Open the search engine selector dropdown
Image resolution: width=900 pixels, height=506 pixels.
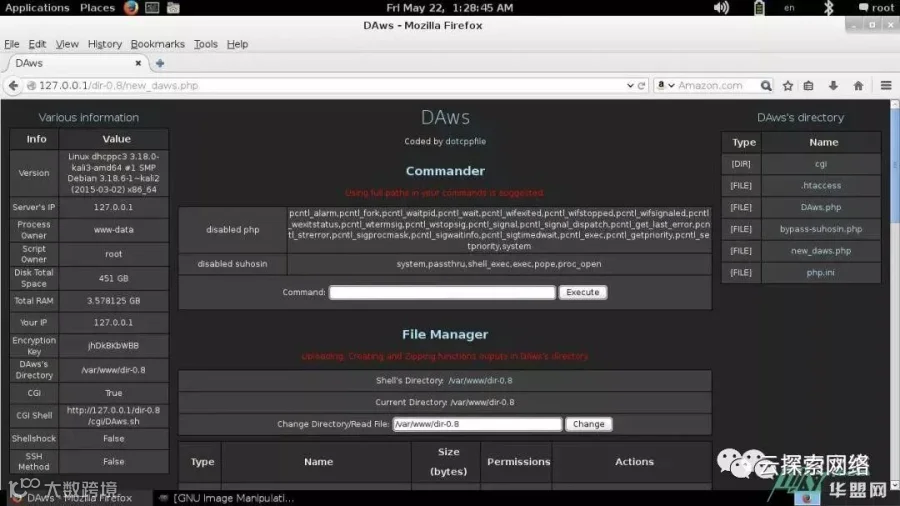(x=665, y=85)
